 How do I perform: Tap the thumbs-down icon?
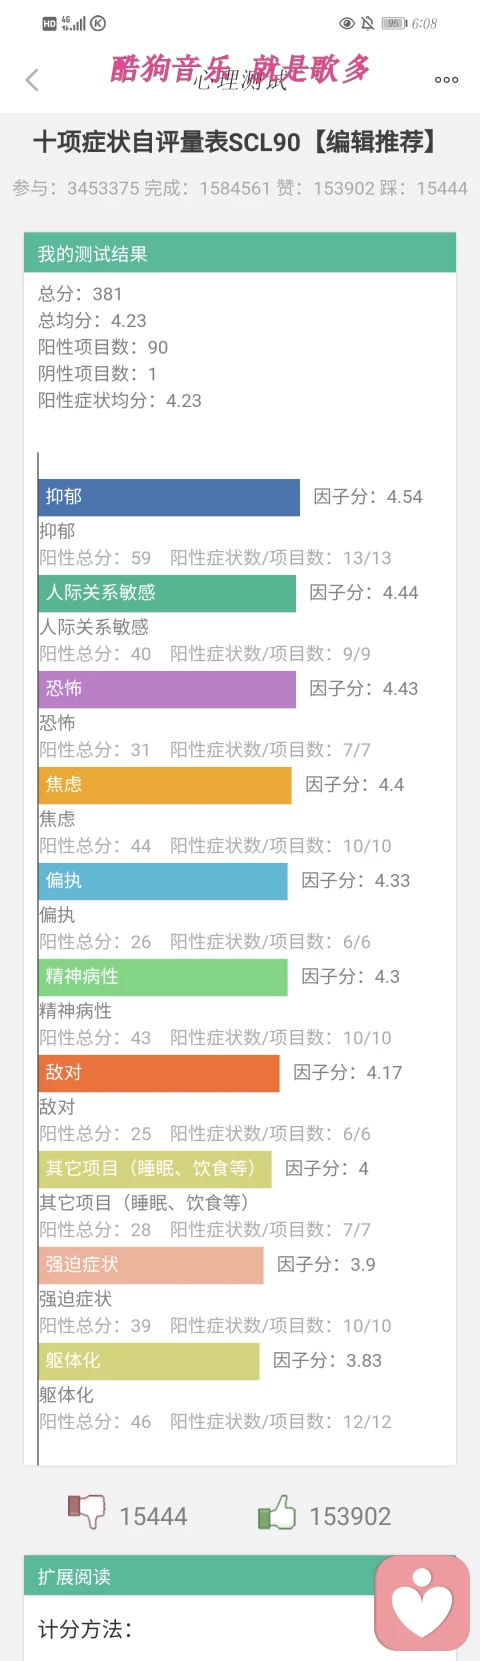[87, 1512]
